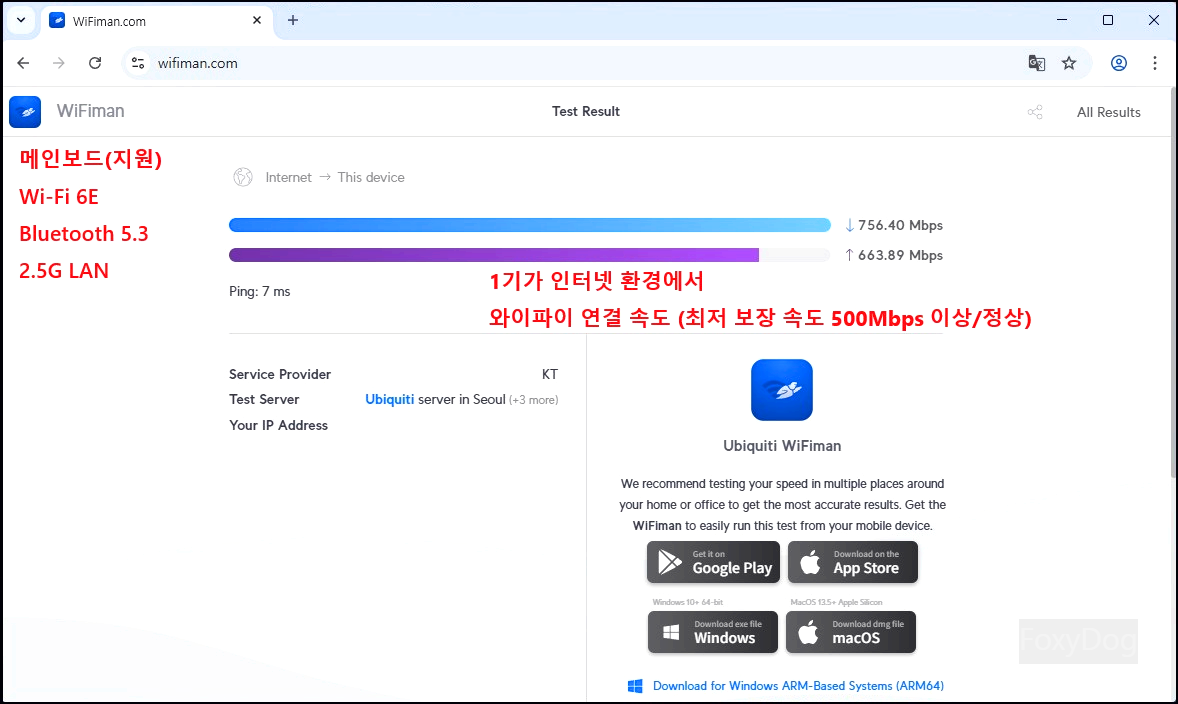The image size is (1178, 704).
Task: Download the Windows exe file
Action: point(712,632)
